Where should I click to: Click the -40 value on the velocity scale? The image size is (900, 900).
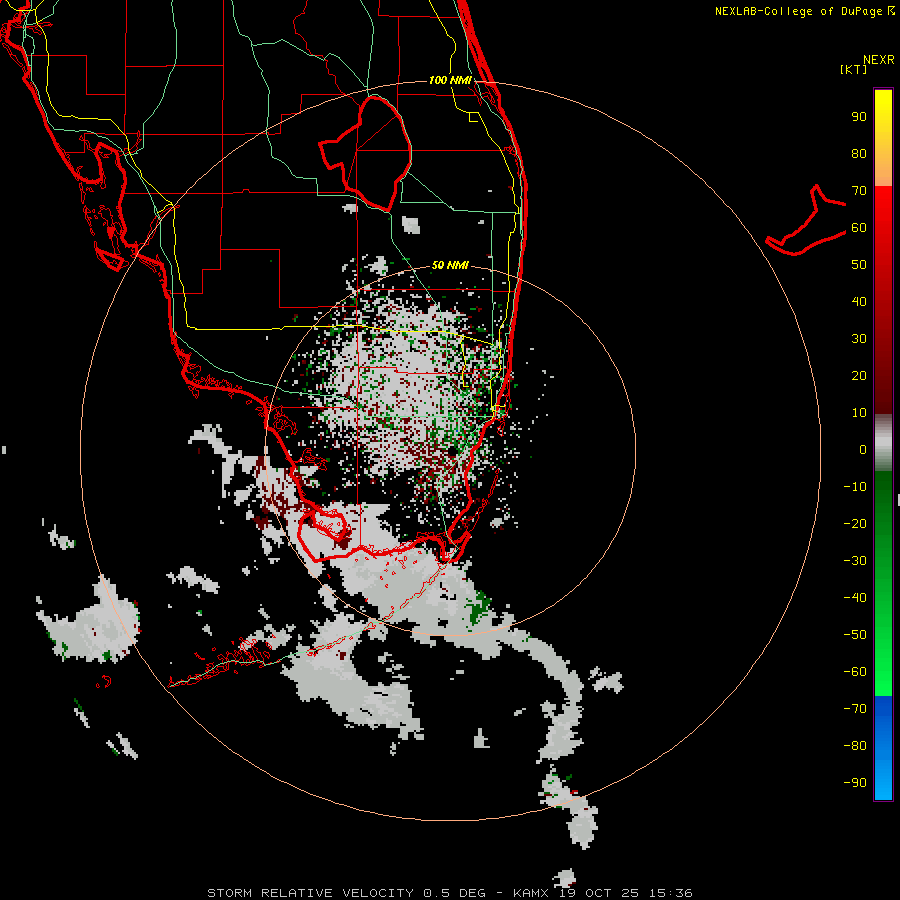tap(855, 598)
